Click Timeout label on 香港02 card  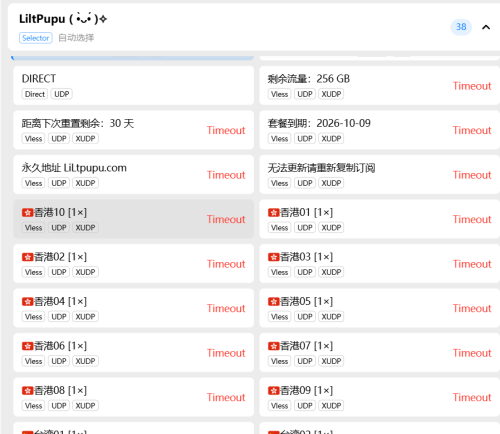[x=226, y=264]
